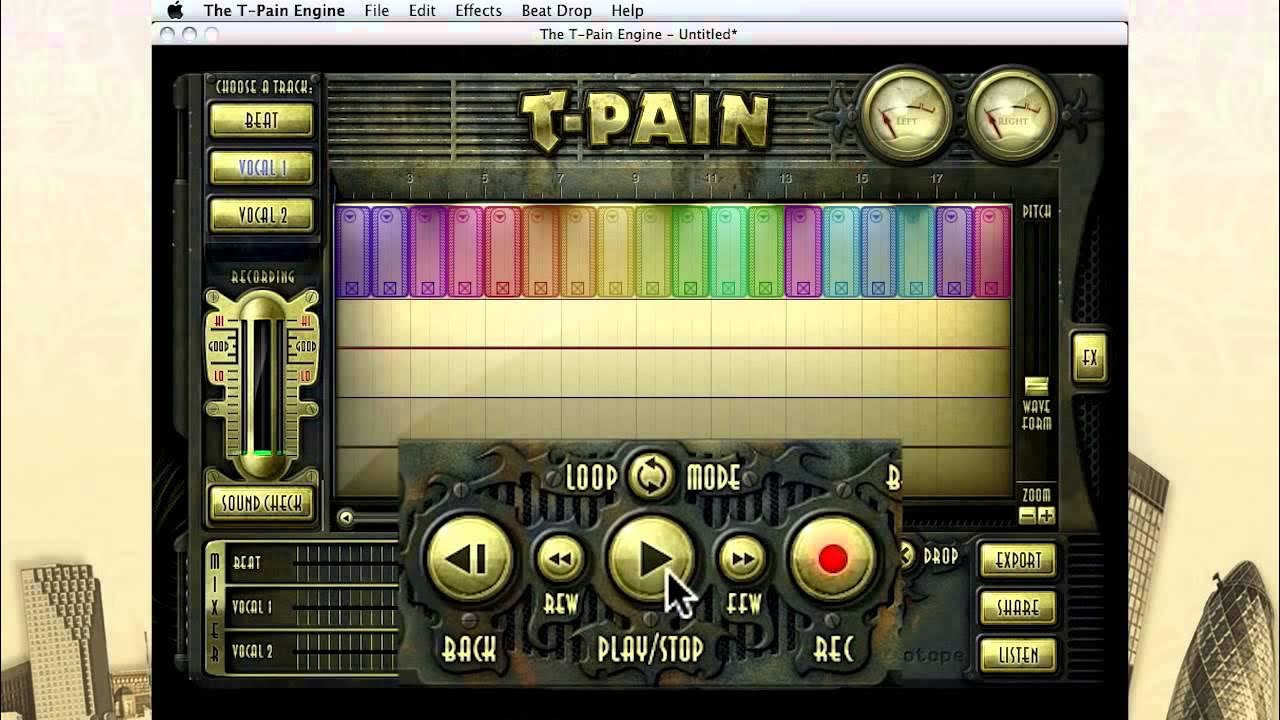Toggle the X checkbox on measure 8 yellow segment
Screen dimensions: 1280x720
tap(616, 288)
